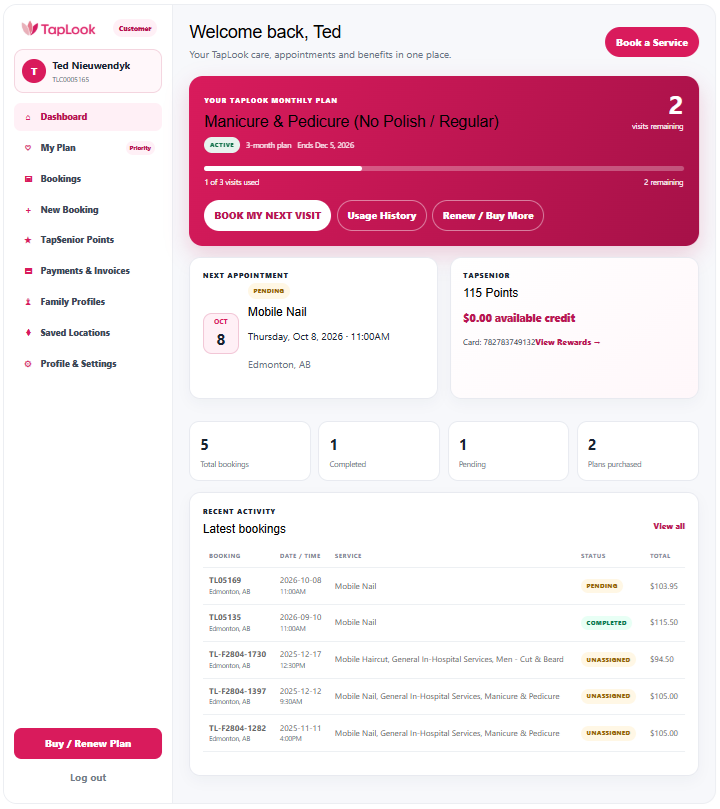
Task: Open booking TL-F2804-1730 row
Action: click(x=444, y=660)
